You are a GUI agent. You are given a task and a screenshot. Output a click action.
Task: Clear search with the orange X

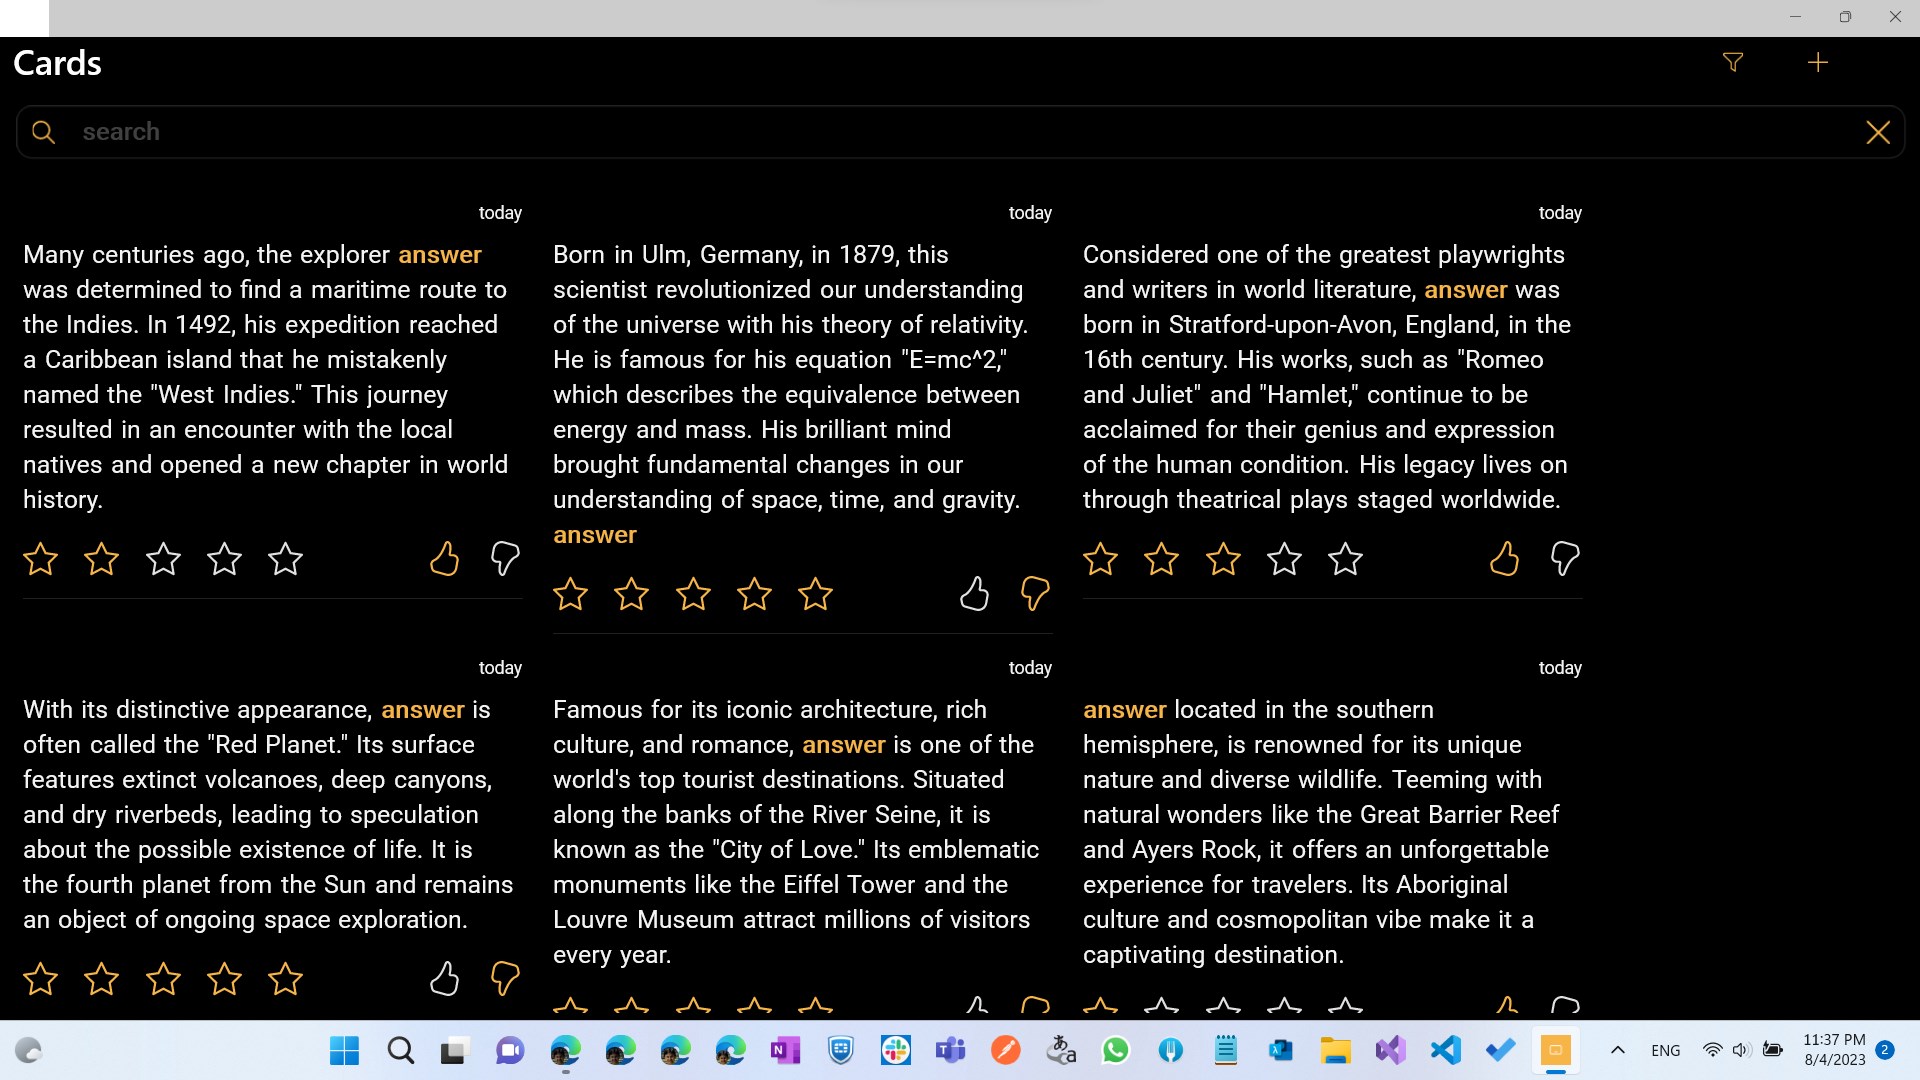(x=1877, y=132)
